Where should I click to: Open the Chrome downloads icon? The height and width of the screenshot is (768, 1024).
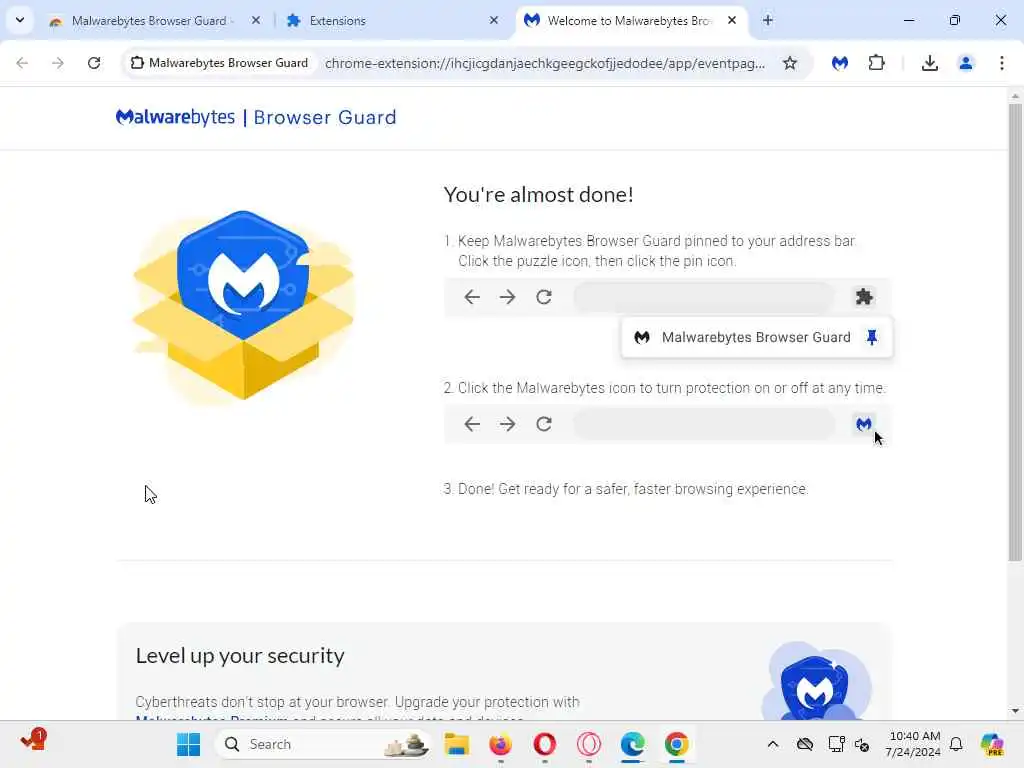tap(929, 63)
